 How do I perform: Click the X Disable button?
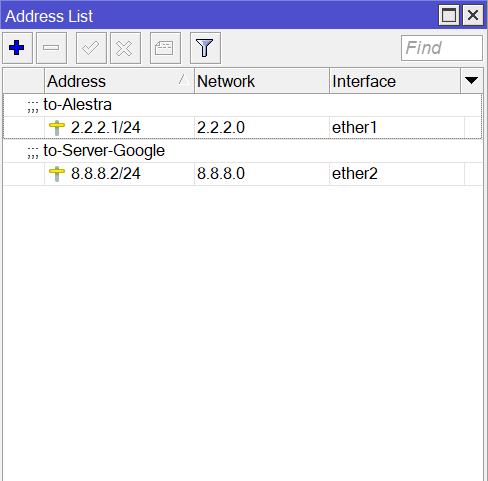pyautogui.click(x=125, y=48)
